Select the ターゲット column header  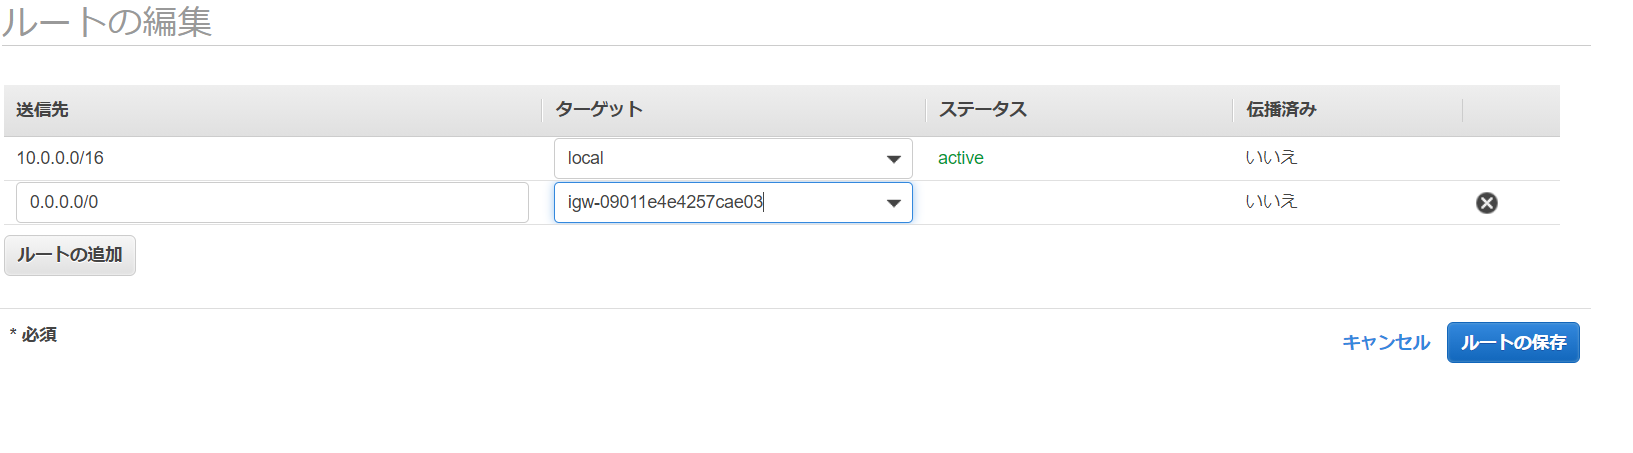click(x=599, y=110)
